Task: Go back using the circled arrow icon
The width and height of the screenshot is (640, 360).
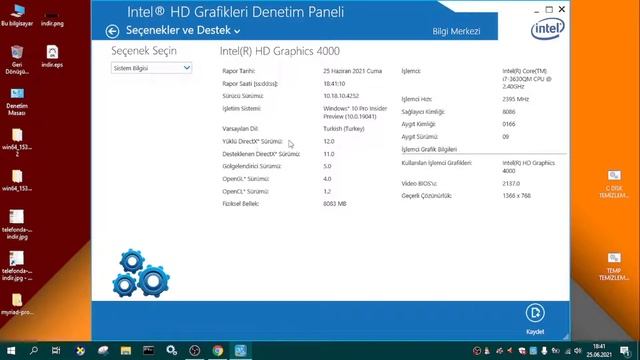Action: (112, 31)
